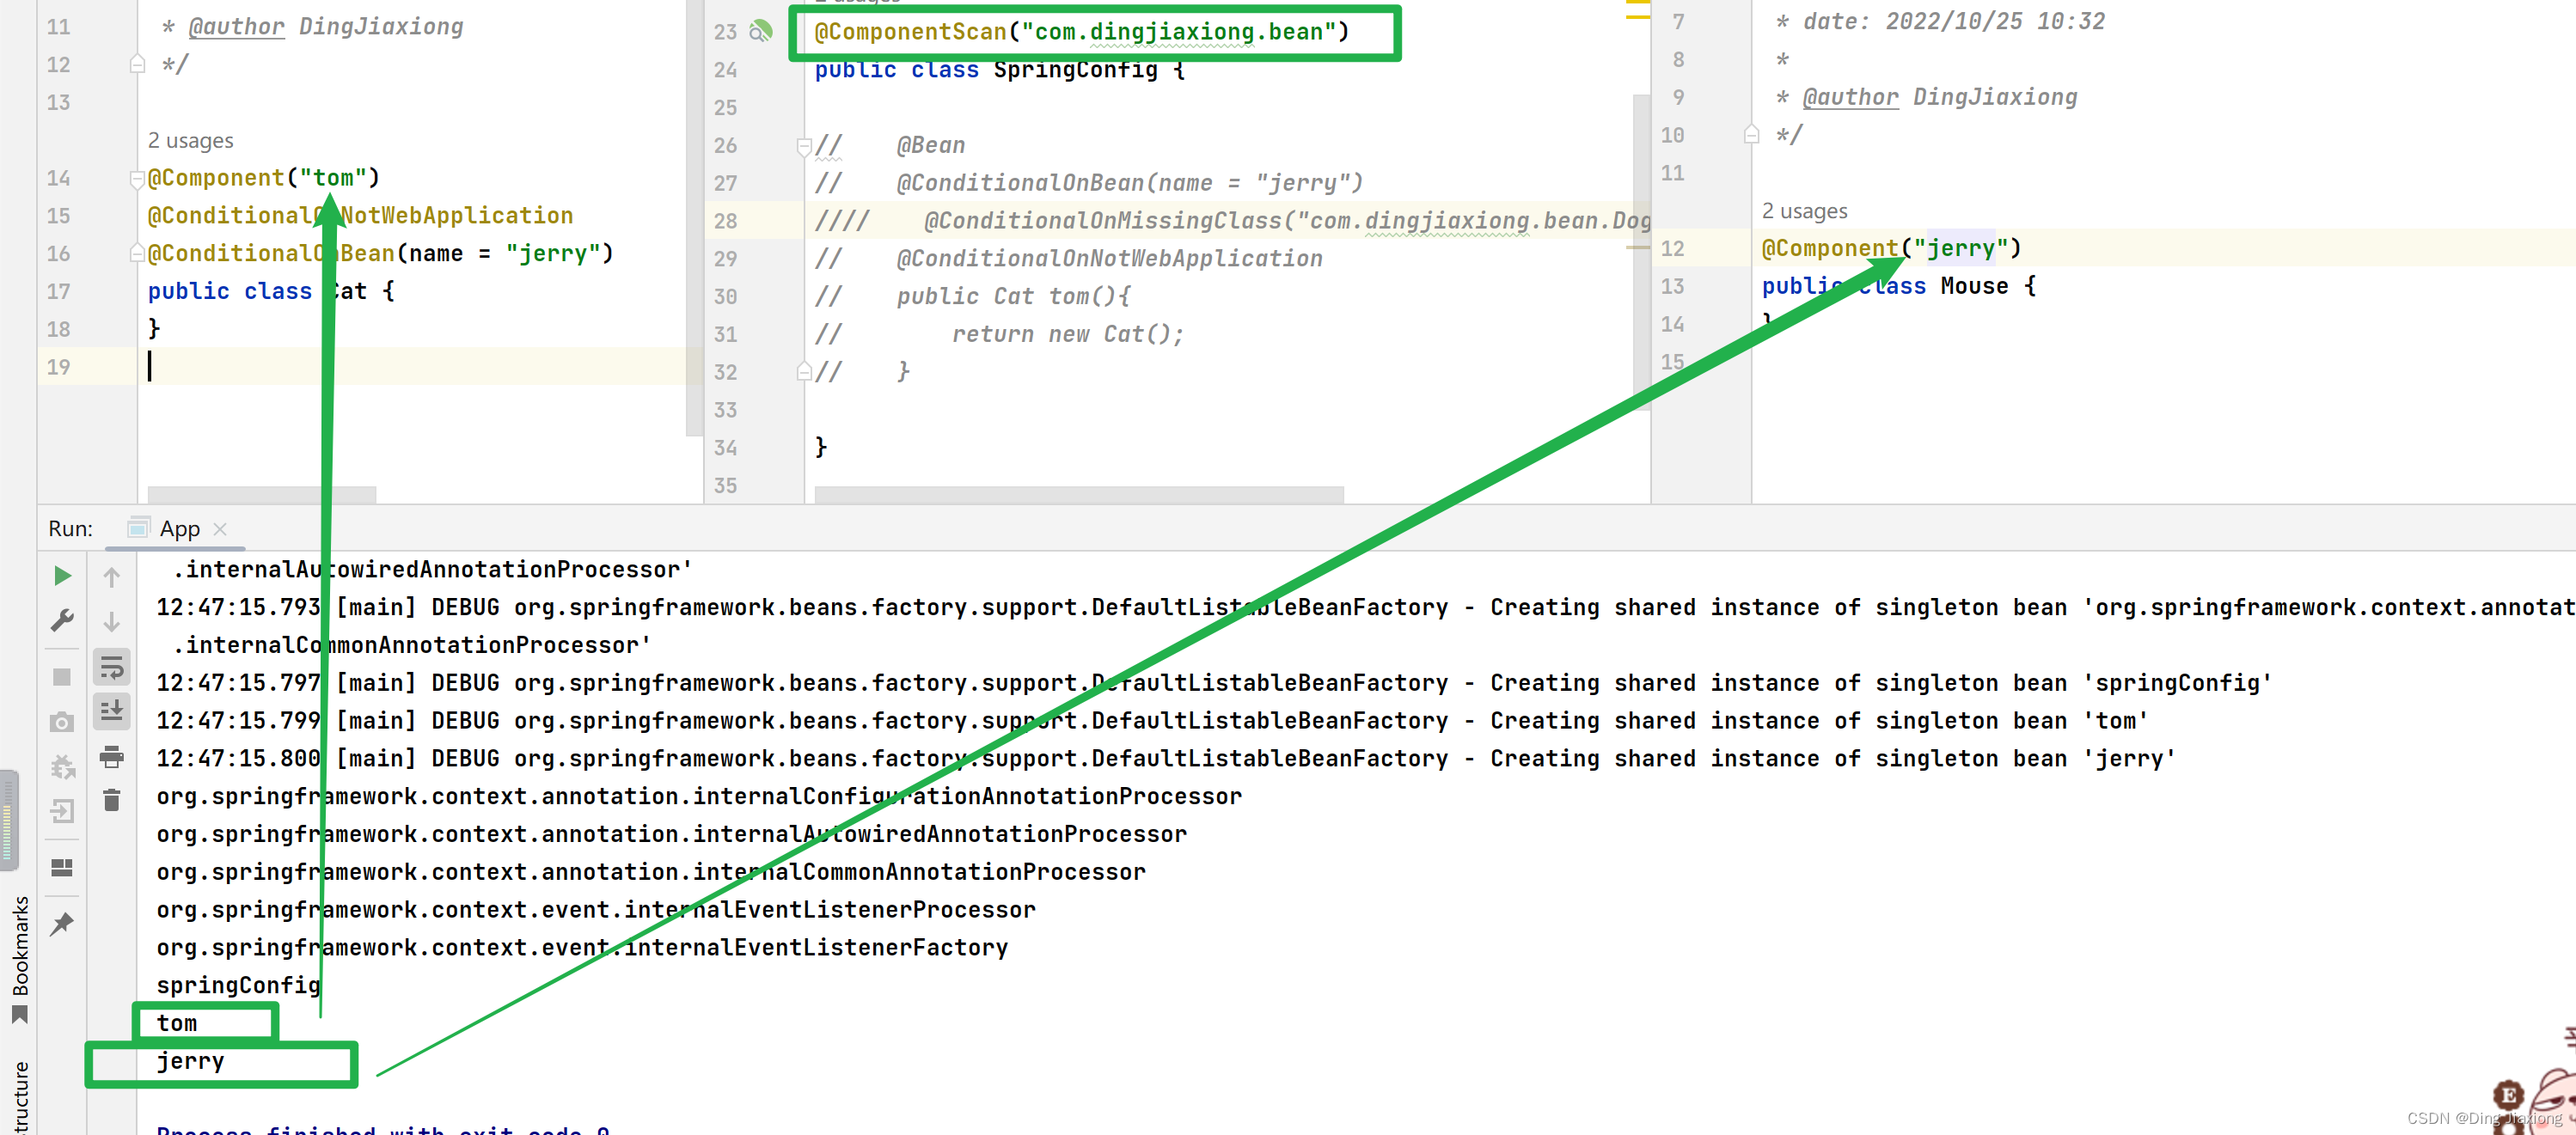Click the fold end marker at line 32
Viewport: 2576px width, 1135px height.
(x=803, y=372)
